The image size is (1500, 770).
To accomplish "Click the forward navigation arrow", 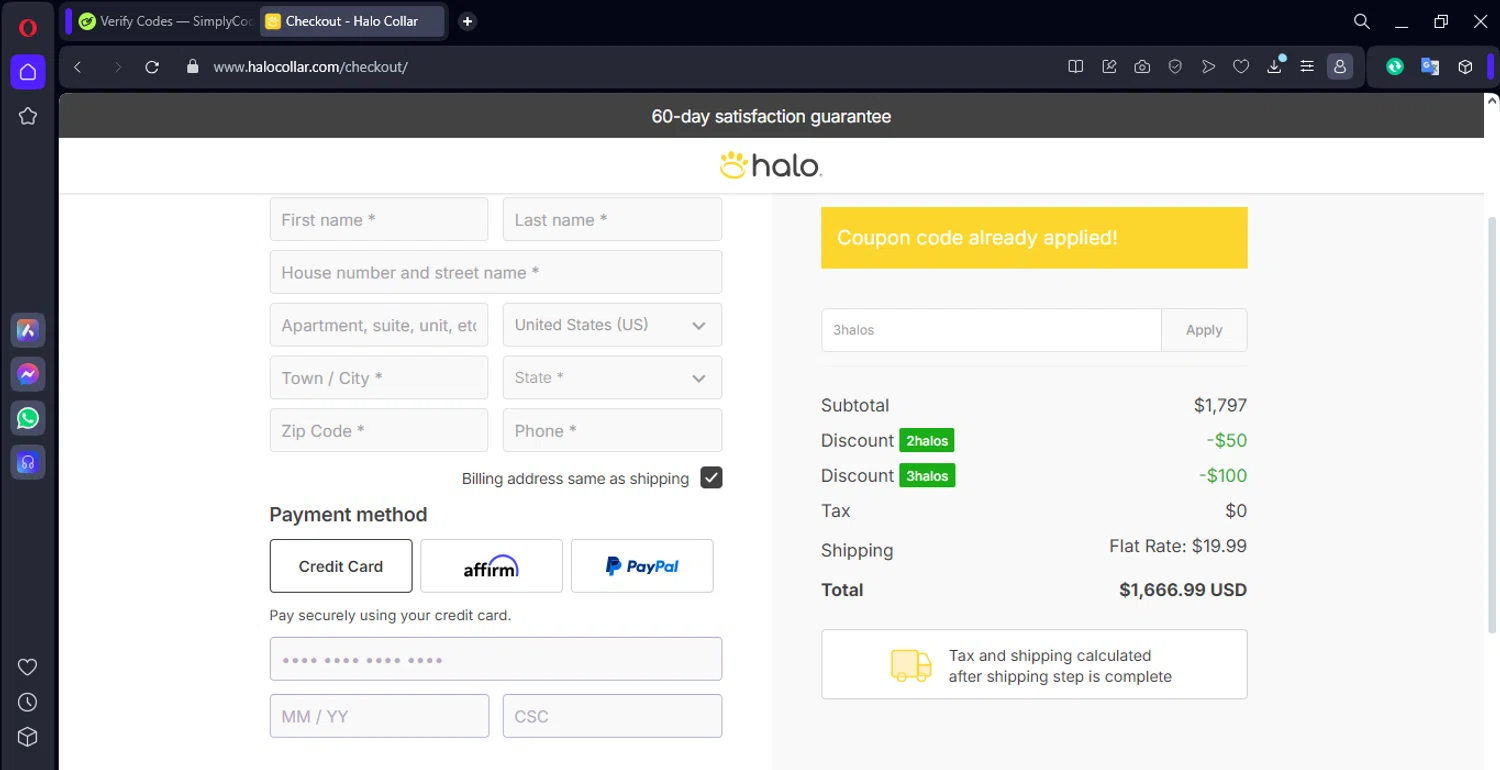I will click(117, 67).
